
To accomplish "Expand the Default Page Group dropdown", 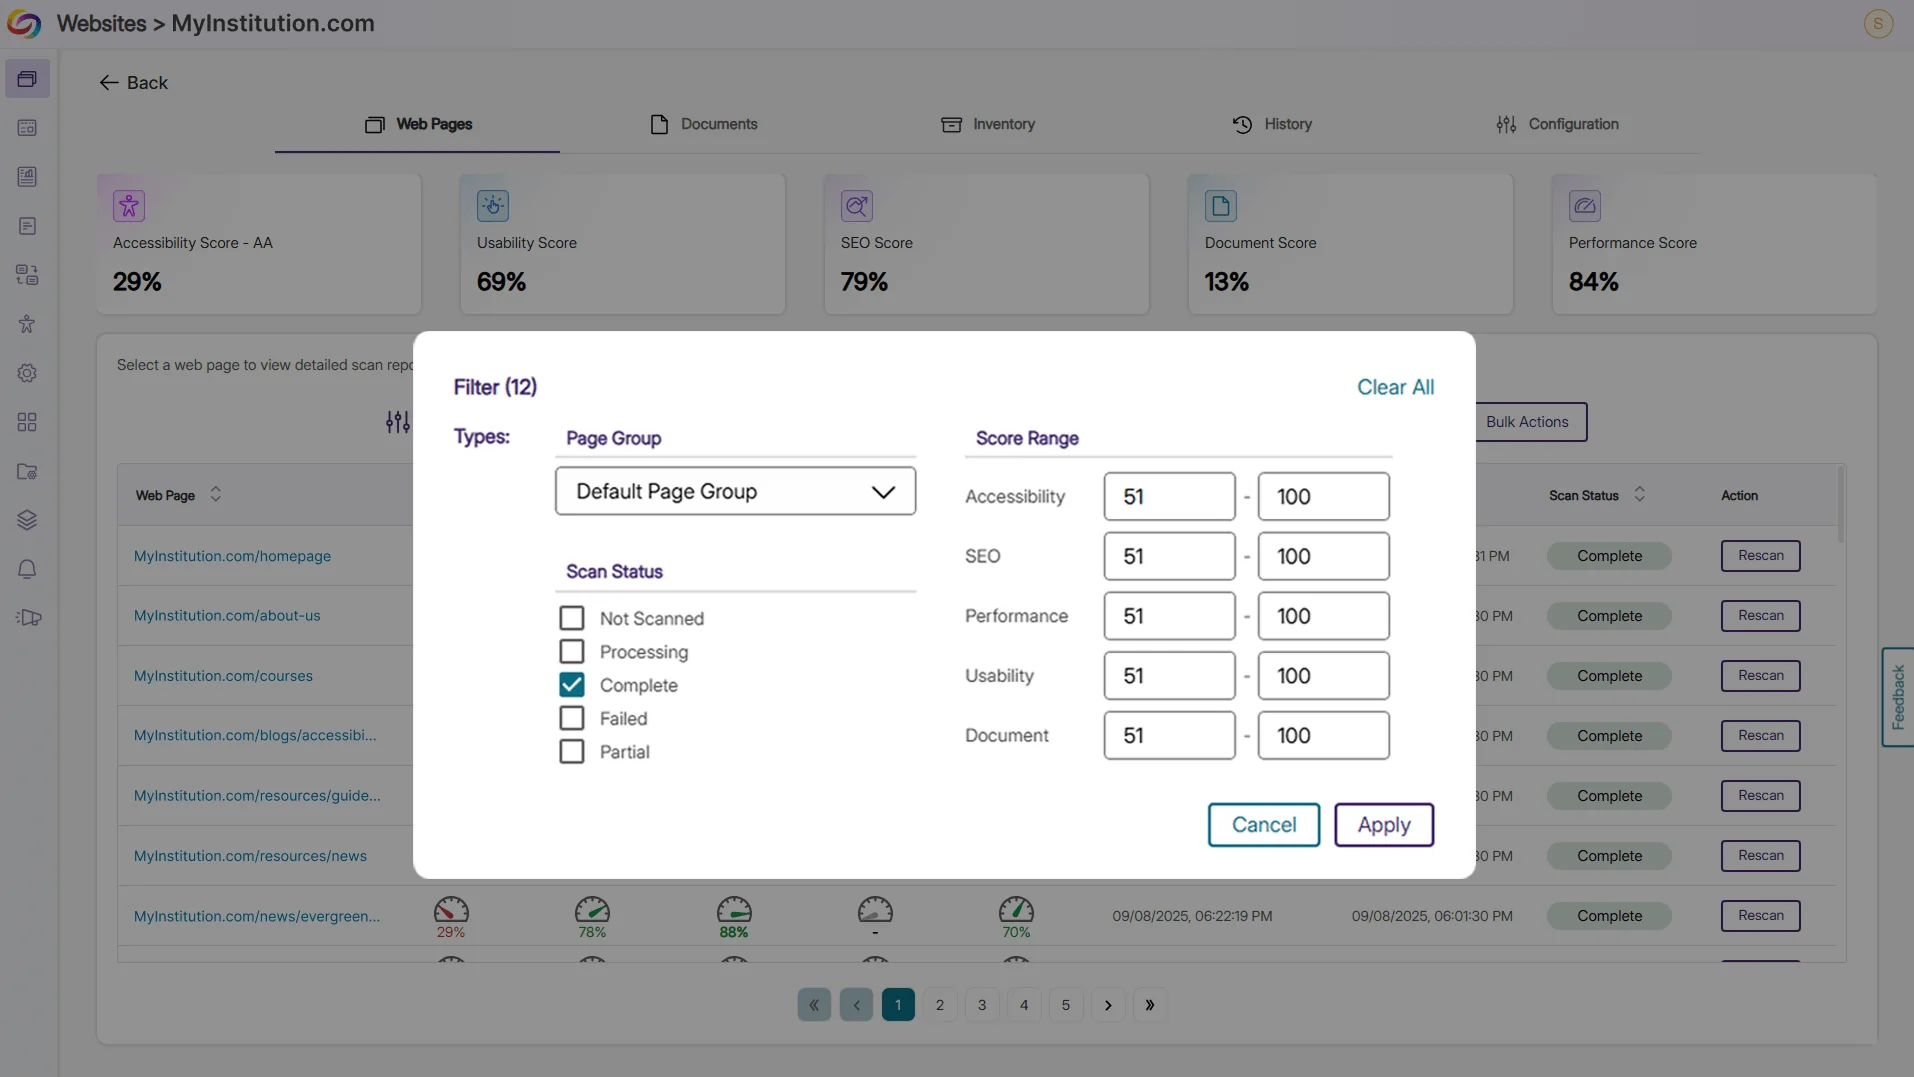I will [x=735, y=491].
